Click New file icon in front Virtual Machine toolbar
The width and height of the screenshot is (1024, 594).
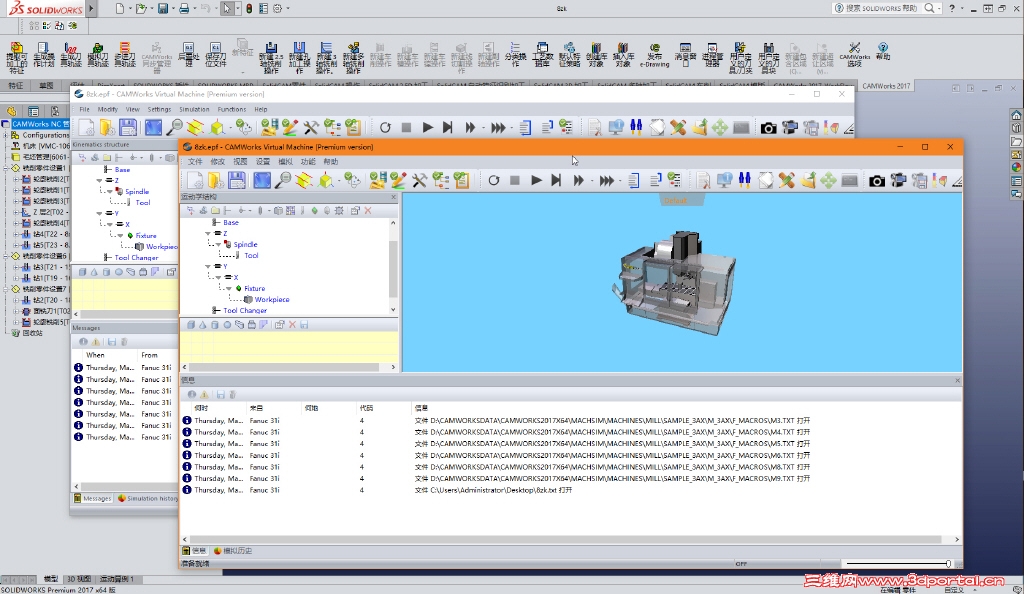click(195, 180)
